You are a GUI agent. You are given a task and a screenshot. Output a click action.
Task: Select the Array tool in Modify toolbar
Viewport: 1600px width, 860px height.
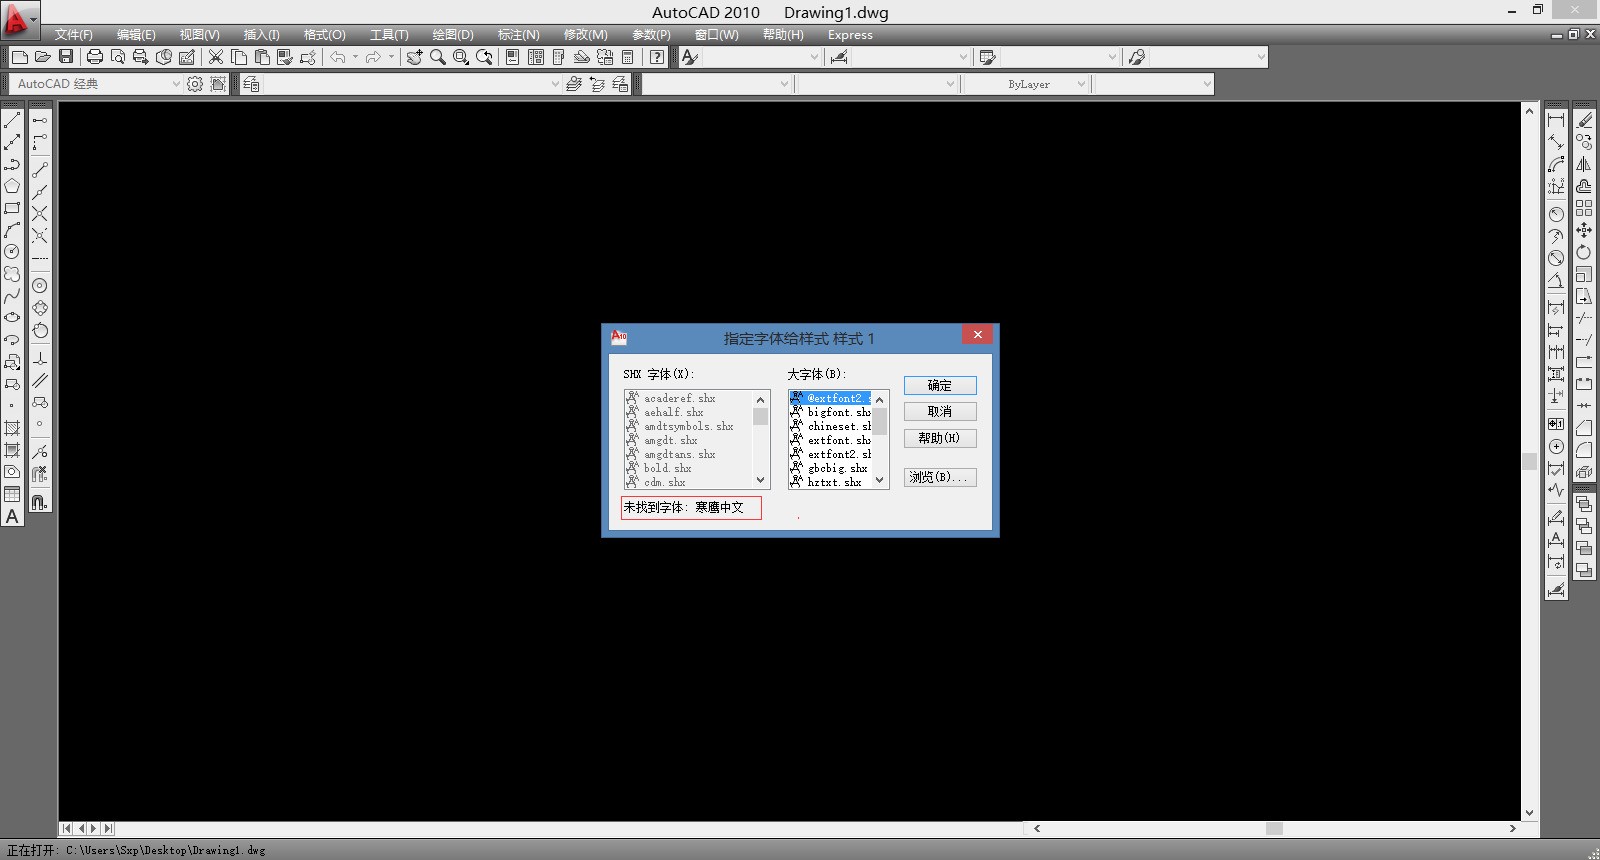tap(1584, 208)
